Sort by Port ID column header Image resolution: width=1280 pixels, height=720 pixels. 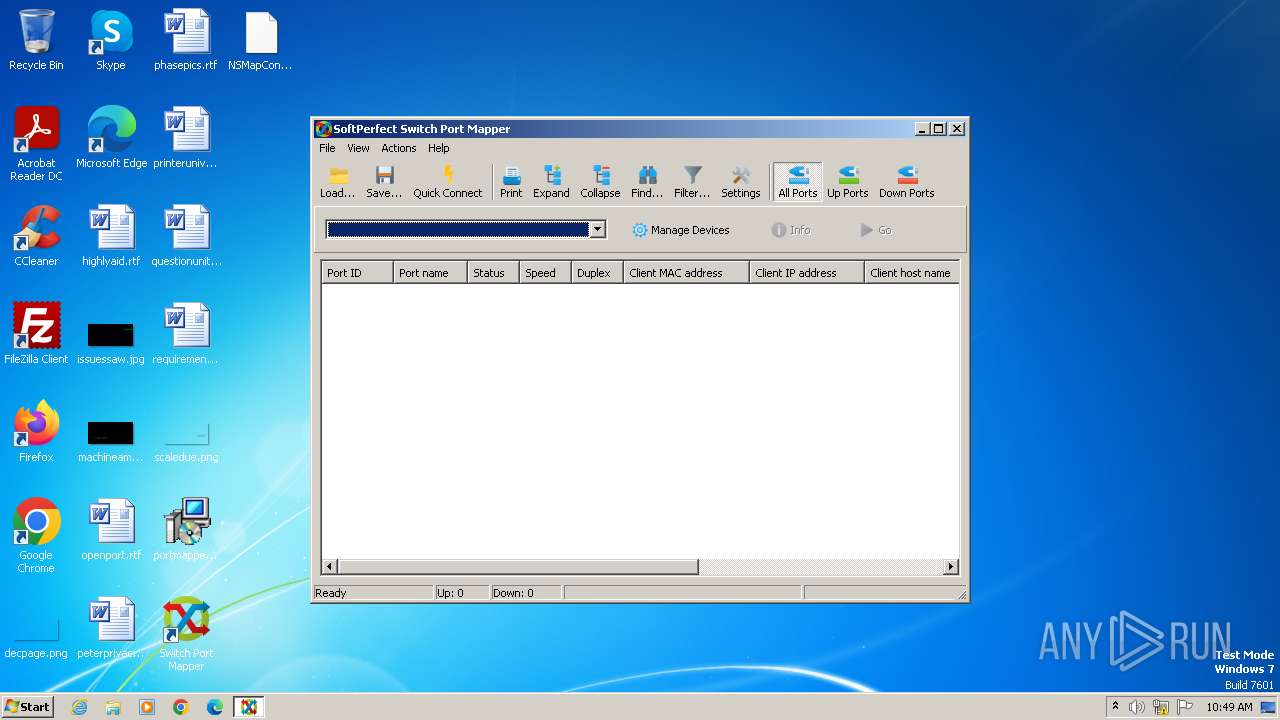357,273
